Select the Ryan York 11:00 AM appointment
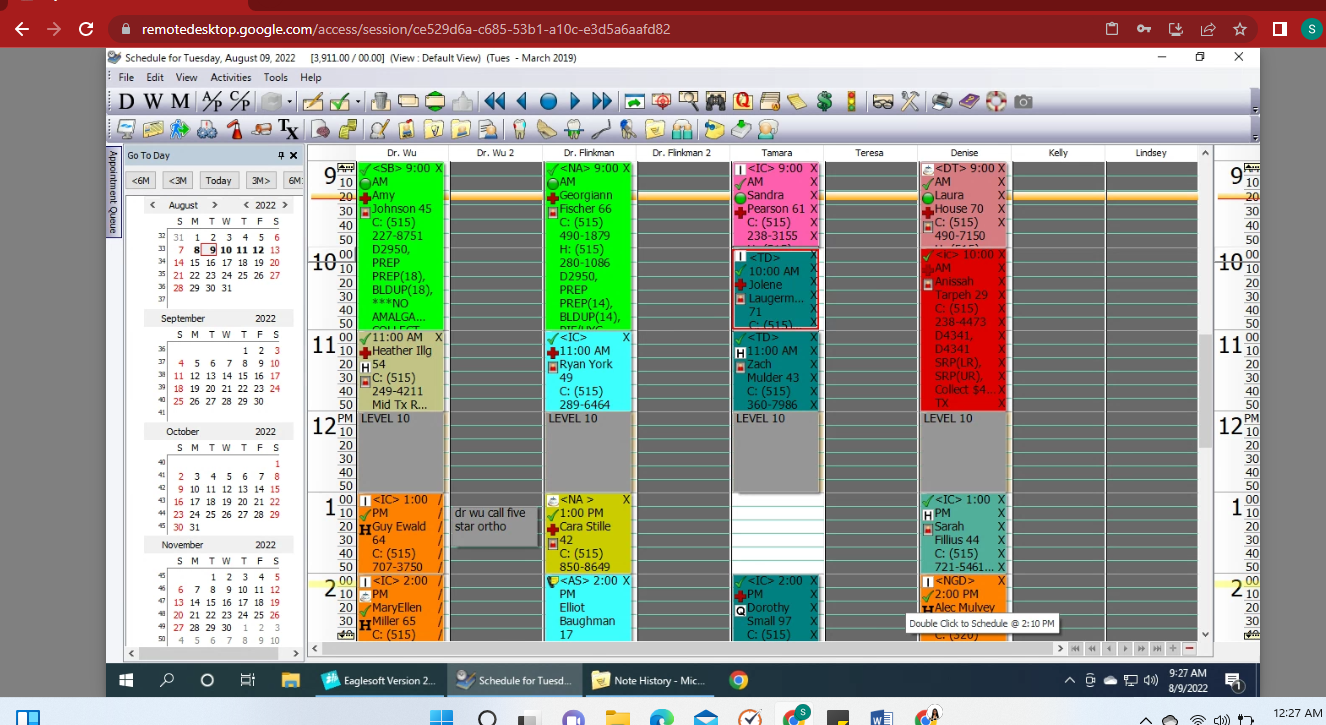 pos(588,371)
